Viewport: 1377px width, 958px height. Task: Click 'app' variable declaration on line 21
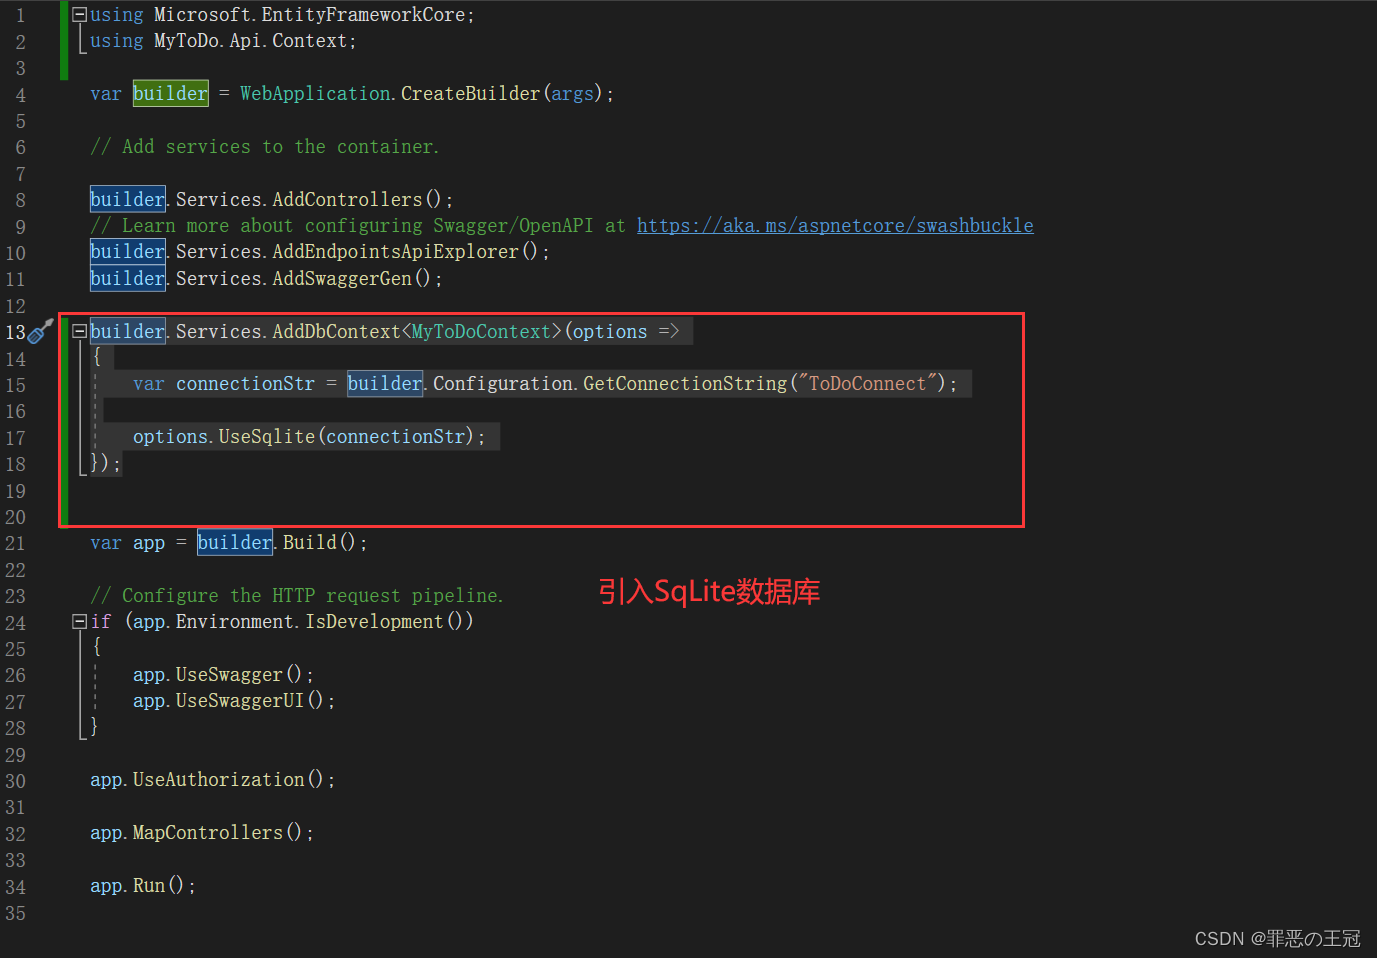click(x=149, y=542)
